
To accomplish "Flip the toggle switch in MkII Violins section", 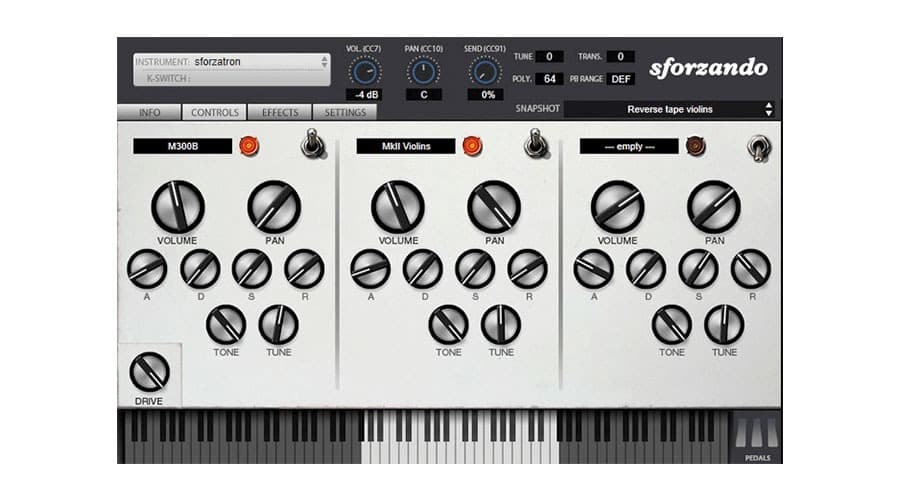I will (x=536, y=144).
